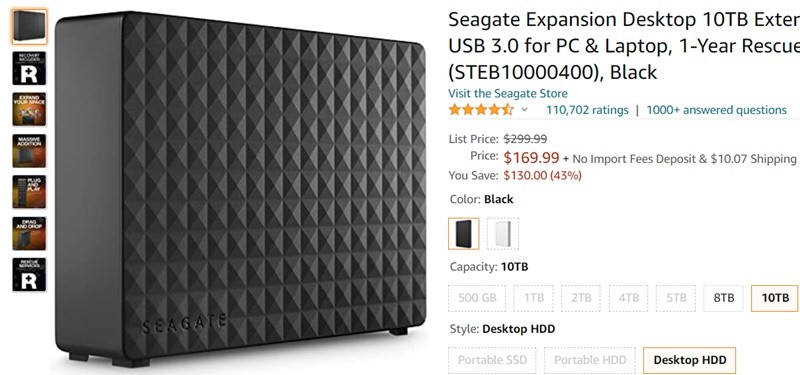Open the Rescue Services thumbnail
Image resolution: width=800 pixels, height=375 pixels.
click(29, 274)
